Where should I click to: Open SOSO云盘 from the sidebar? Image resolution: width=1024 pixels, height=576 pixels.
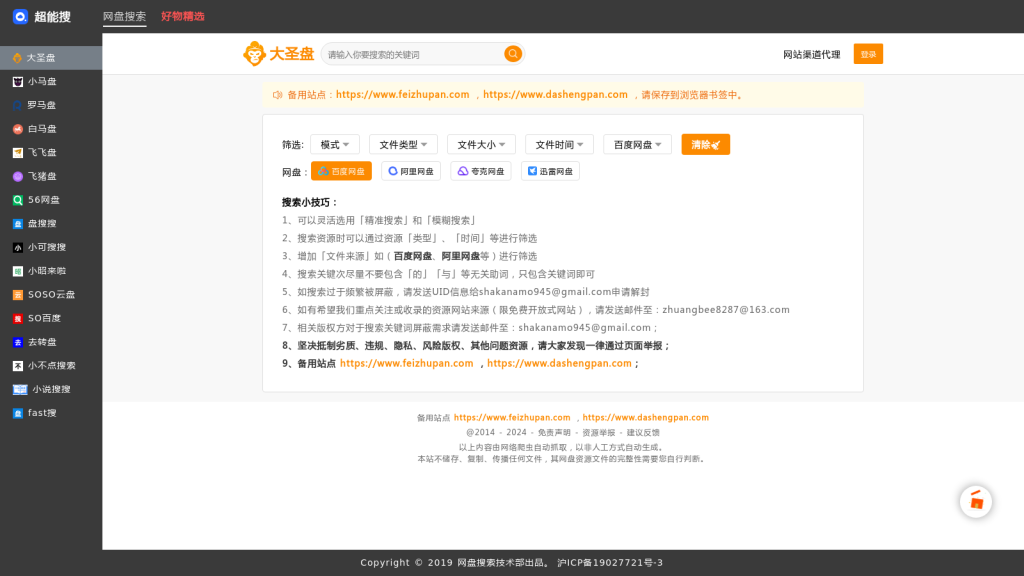pyautogui.click(x=51, y=295)
